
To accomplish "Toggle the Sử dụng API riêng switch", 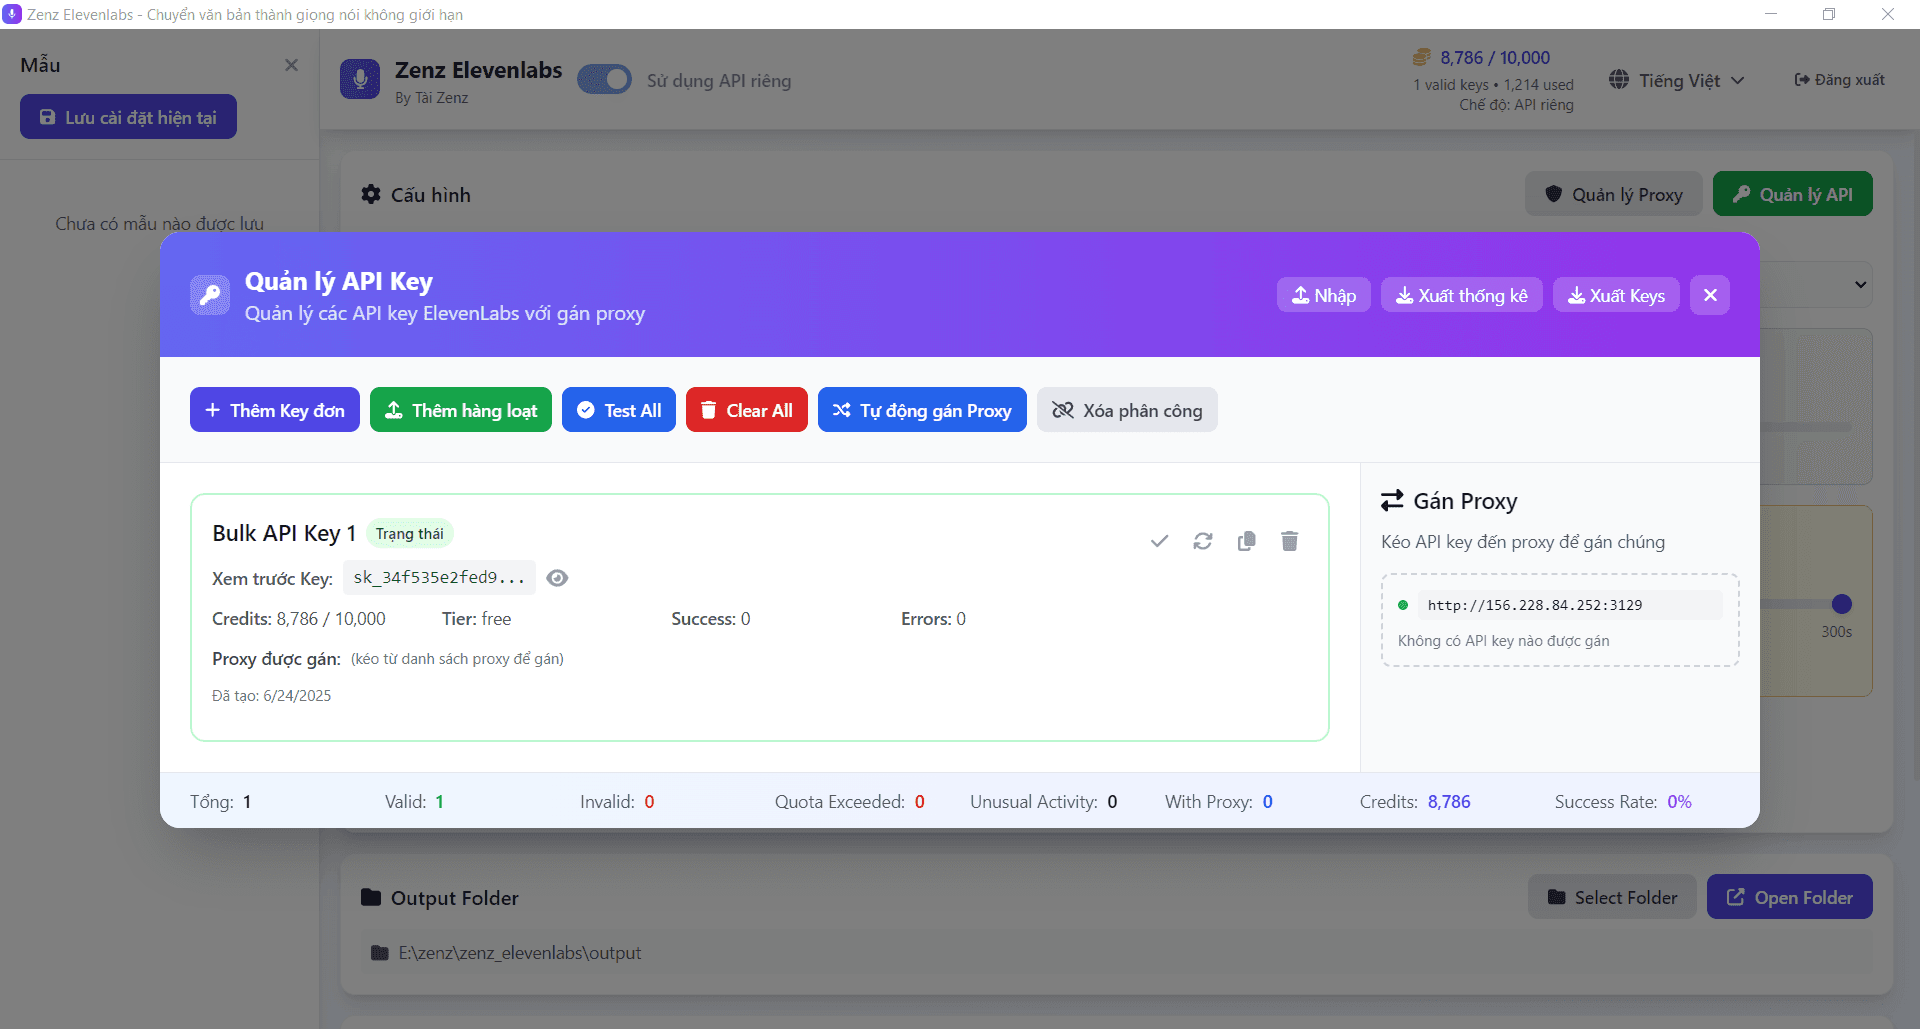I will [604, 80].
